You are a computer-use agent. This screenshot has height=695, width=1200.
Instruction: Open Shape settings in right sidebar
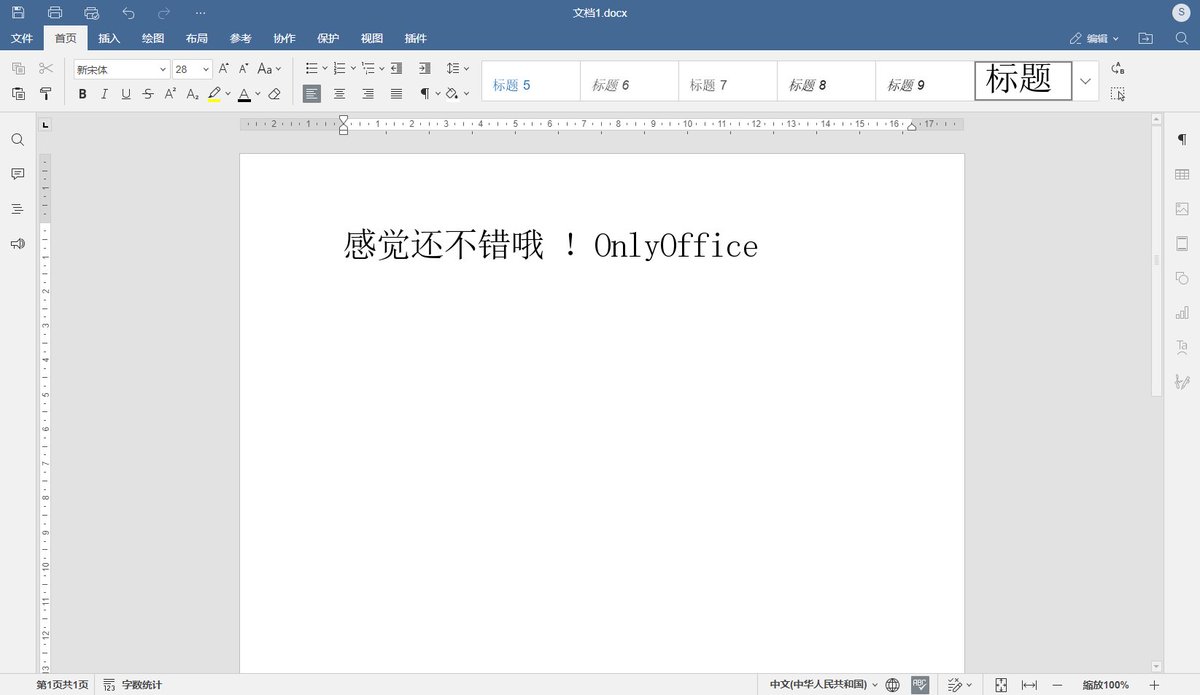(x=1182, y=278)
